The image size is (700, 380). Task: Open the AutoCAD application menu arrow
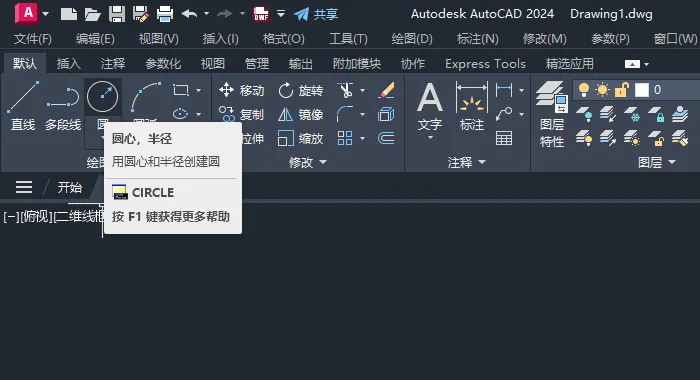click(45, 14)
